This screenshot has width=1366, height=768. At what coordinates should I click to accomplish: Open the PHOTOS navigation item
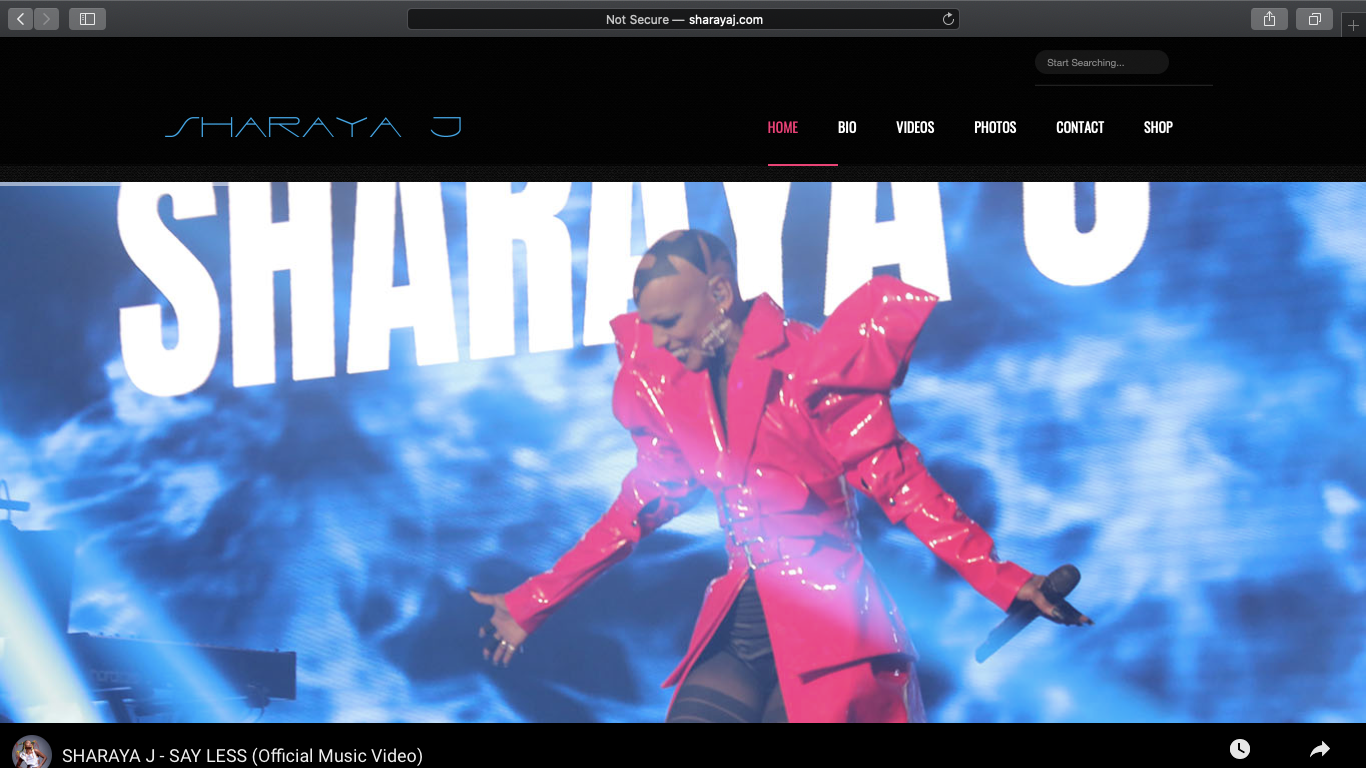[x=995, y=127]
